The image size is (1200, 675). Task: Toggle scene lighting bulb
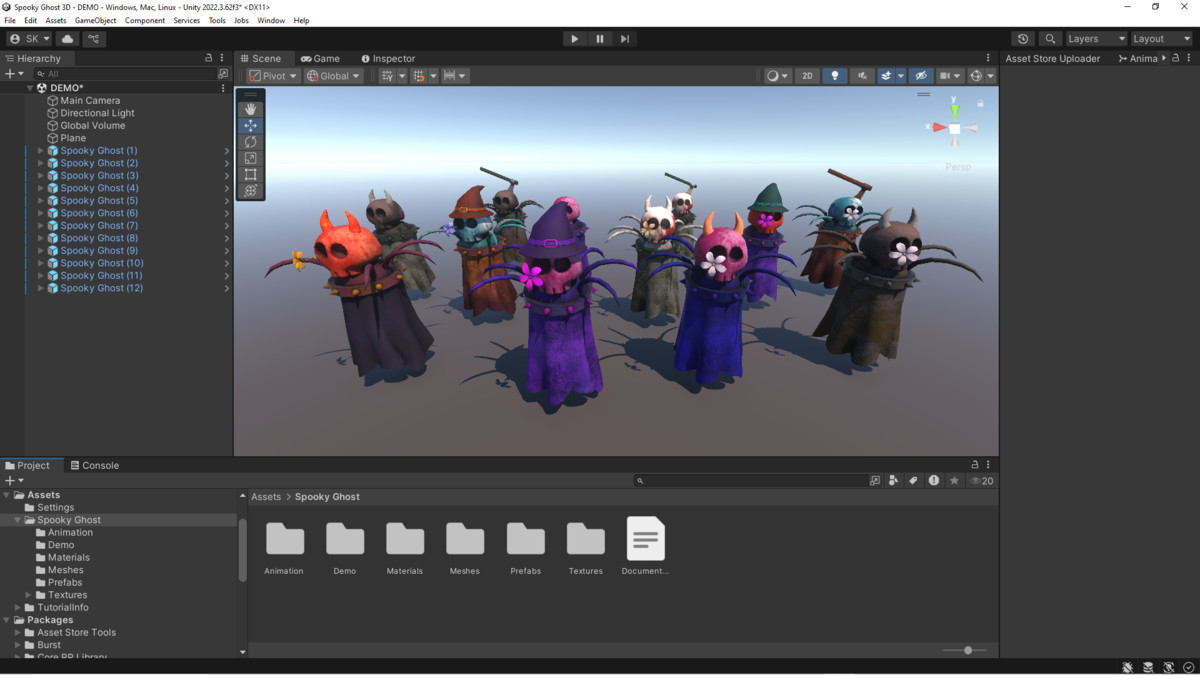(834, 76)
